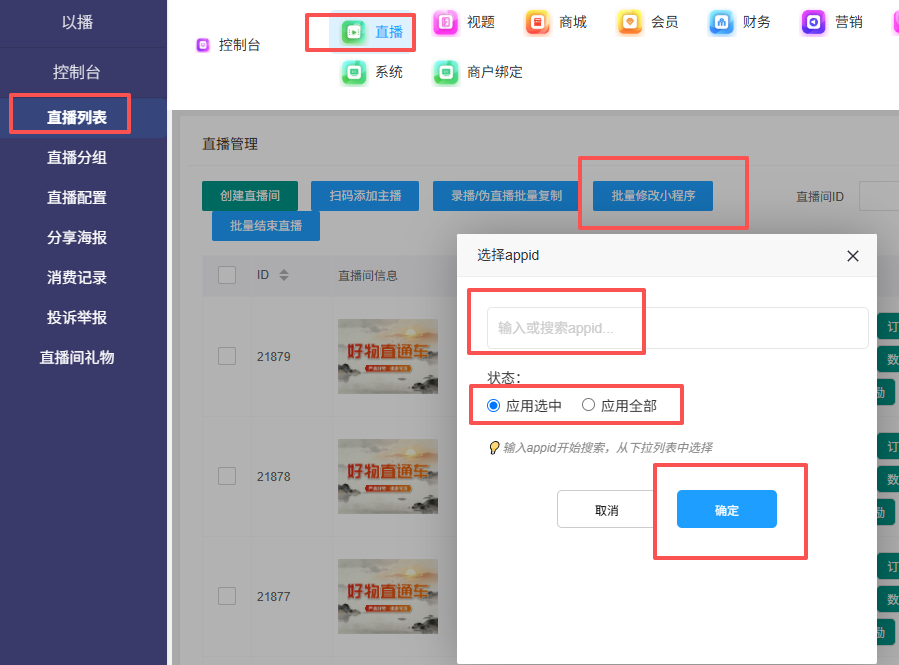Click the 直播 icon in top navigation
The width and height of the screenshot is (899, 665).
(x=353, y=32)
